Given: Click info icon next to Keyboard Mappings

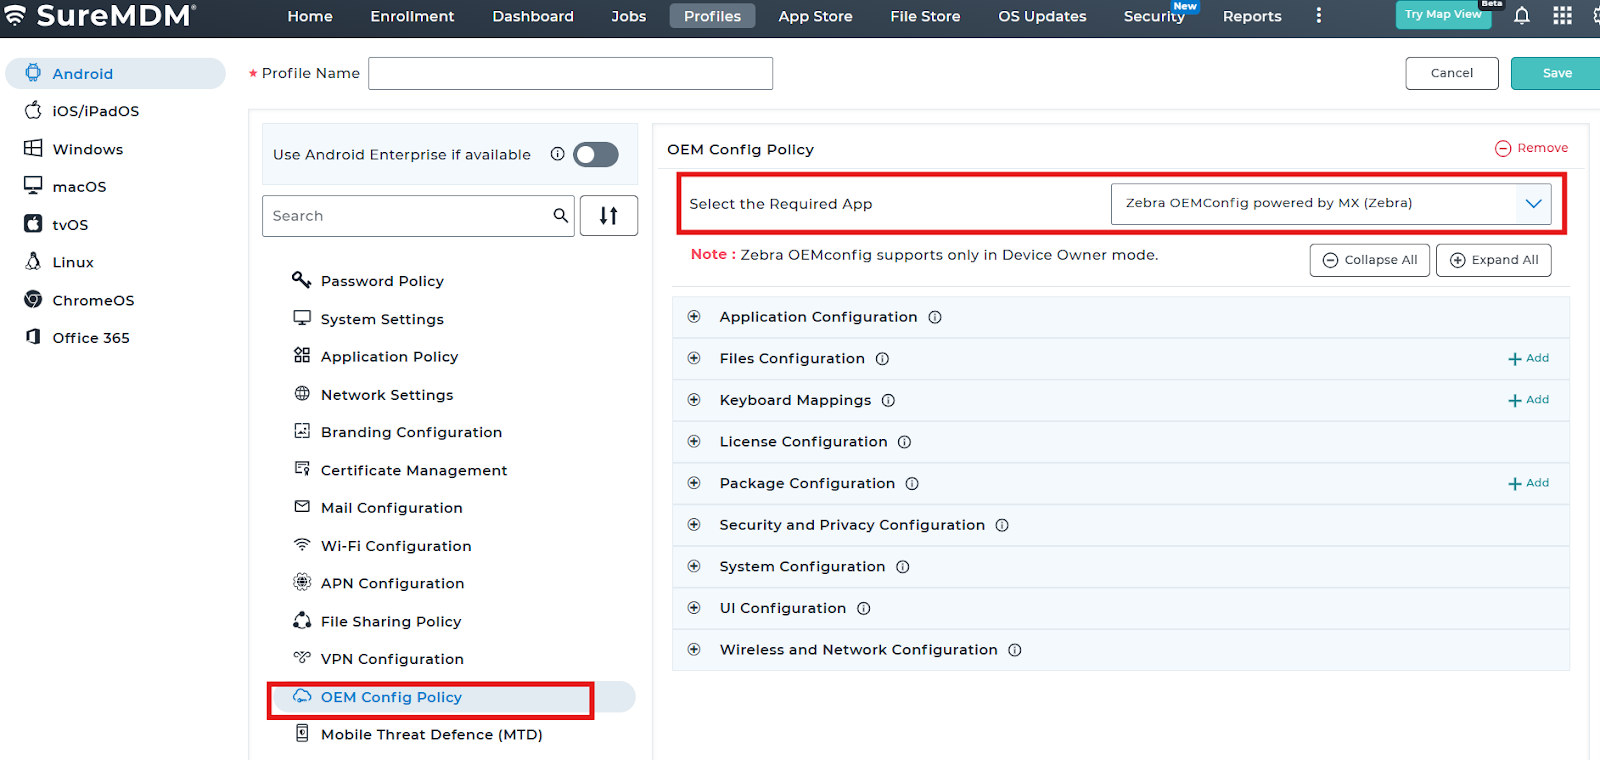Looking at the screenshot, I should pos(888,400).
